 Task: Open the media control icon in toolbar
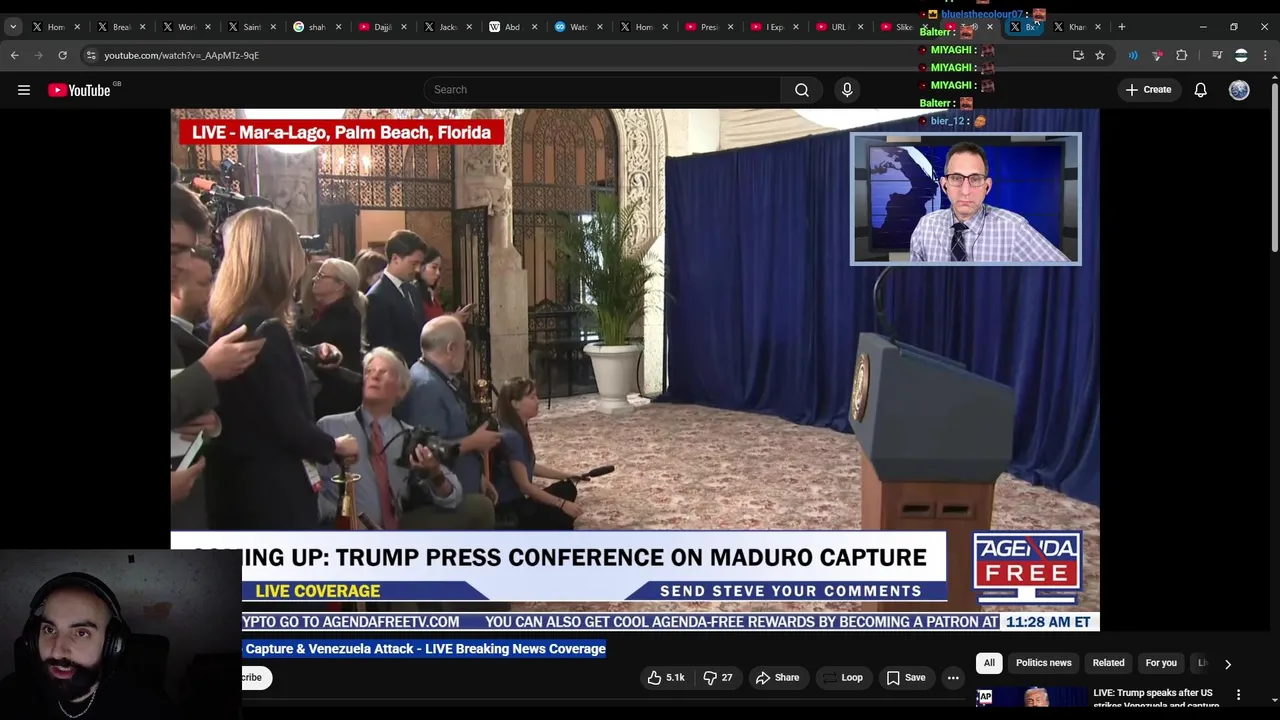click(x=1217, y=55)
